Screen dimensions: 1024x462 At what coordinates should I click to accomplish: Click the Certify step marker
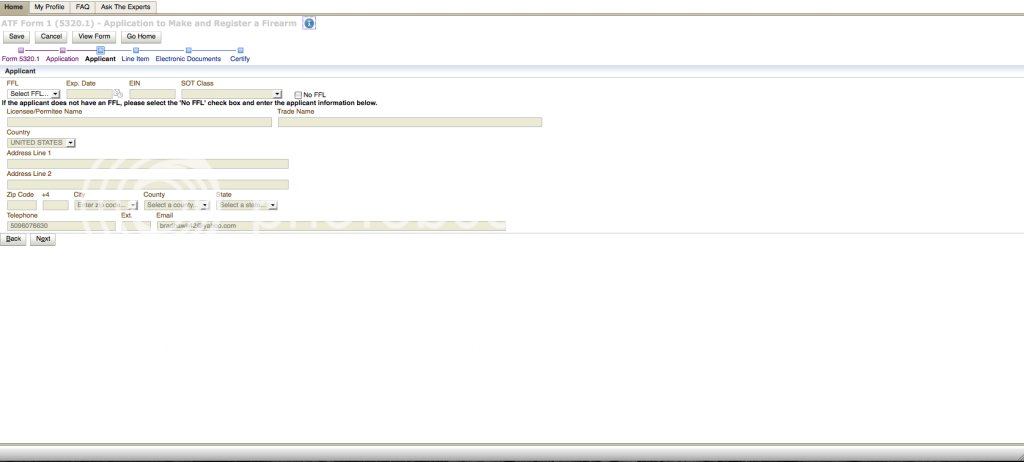(x=240, y=49)
